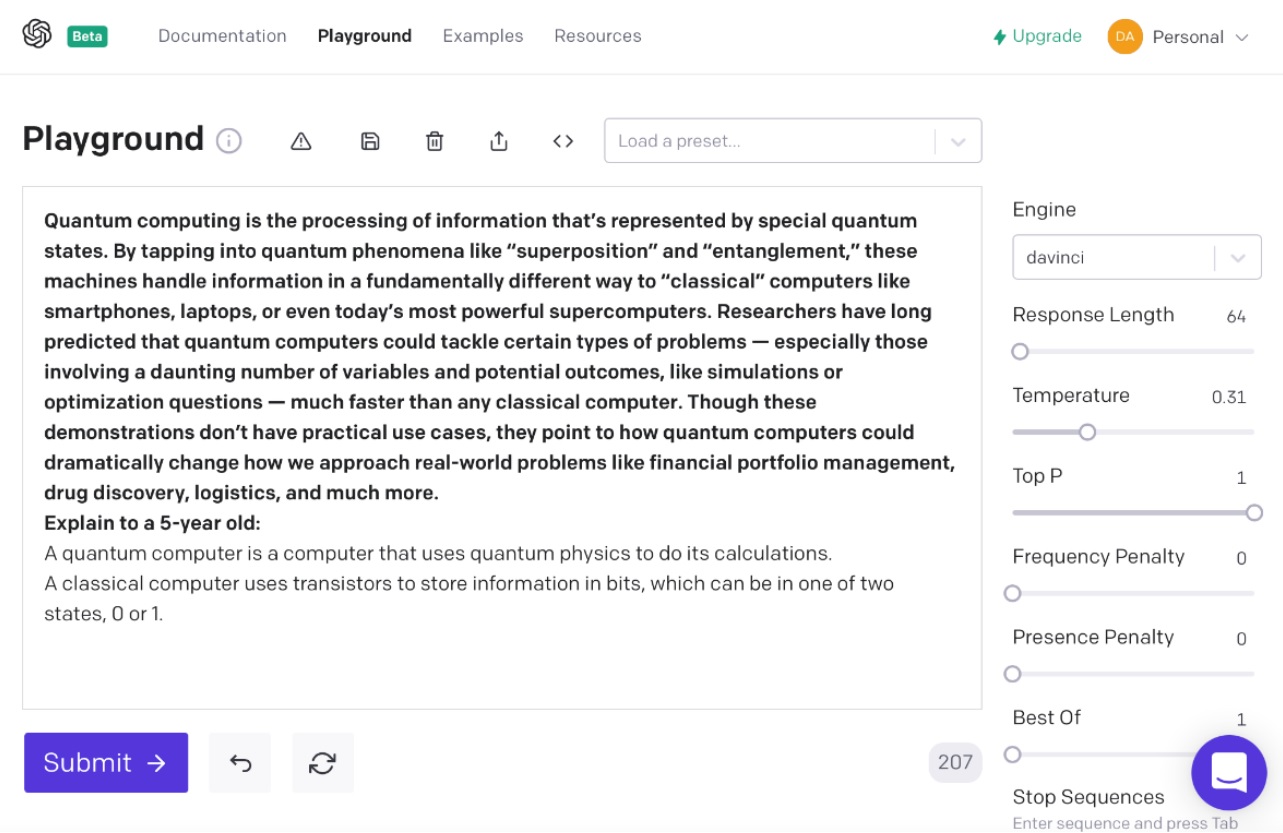Image resolution: width=1283 pixels, height=833 pixels.
Task: Undo the last completion with the arrow icon
Action: 240,763
